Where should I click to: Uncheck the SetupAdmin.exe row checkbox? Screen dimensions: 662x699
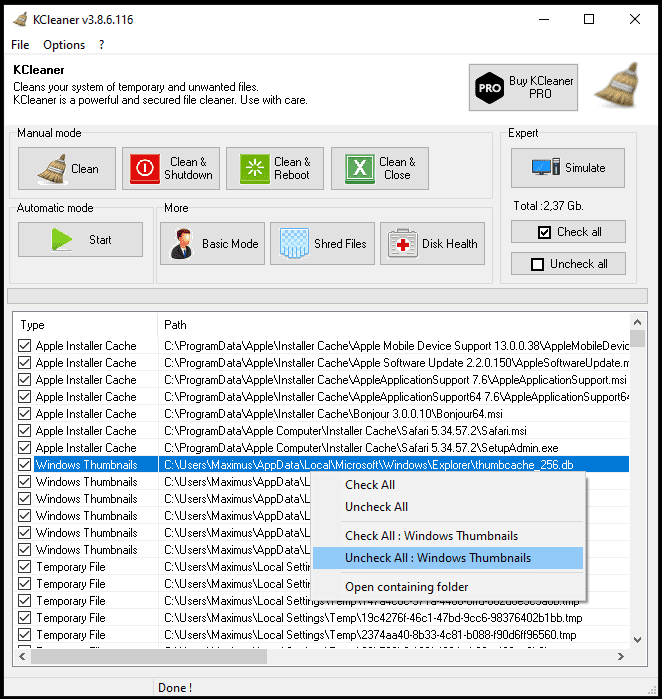(25, 447)
